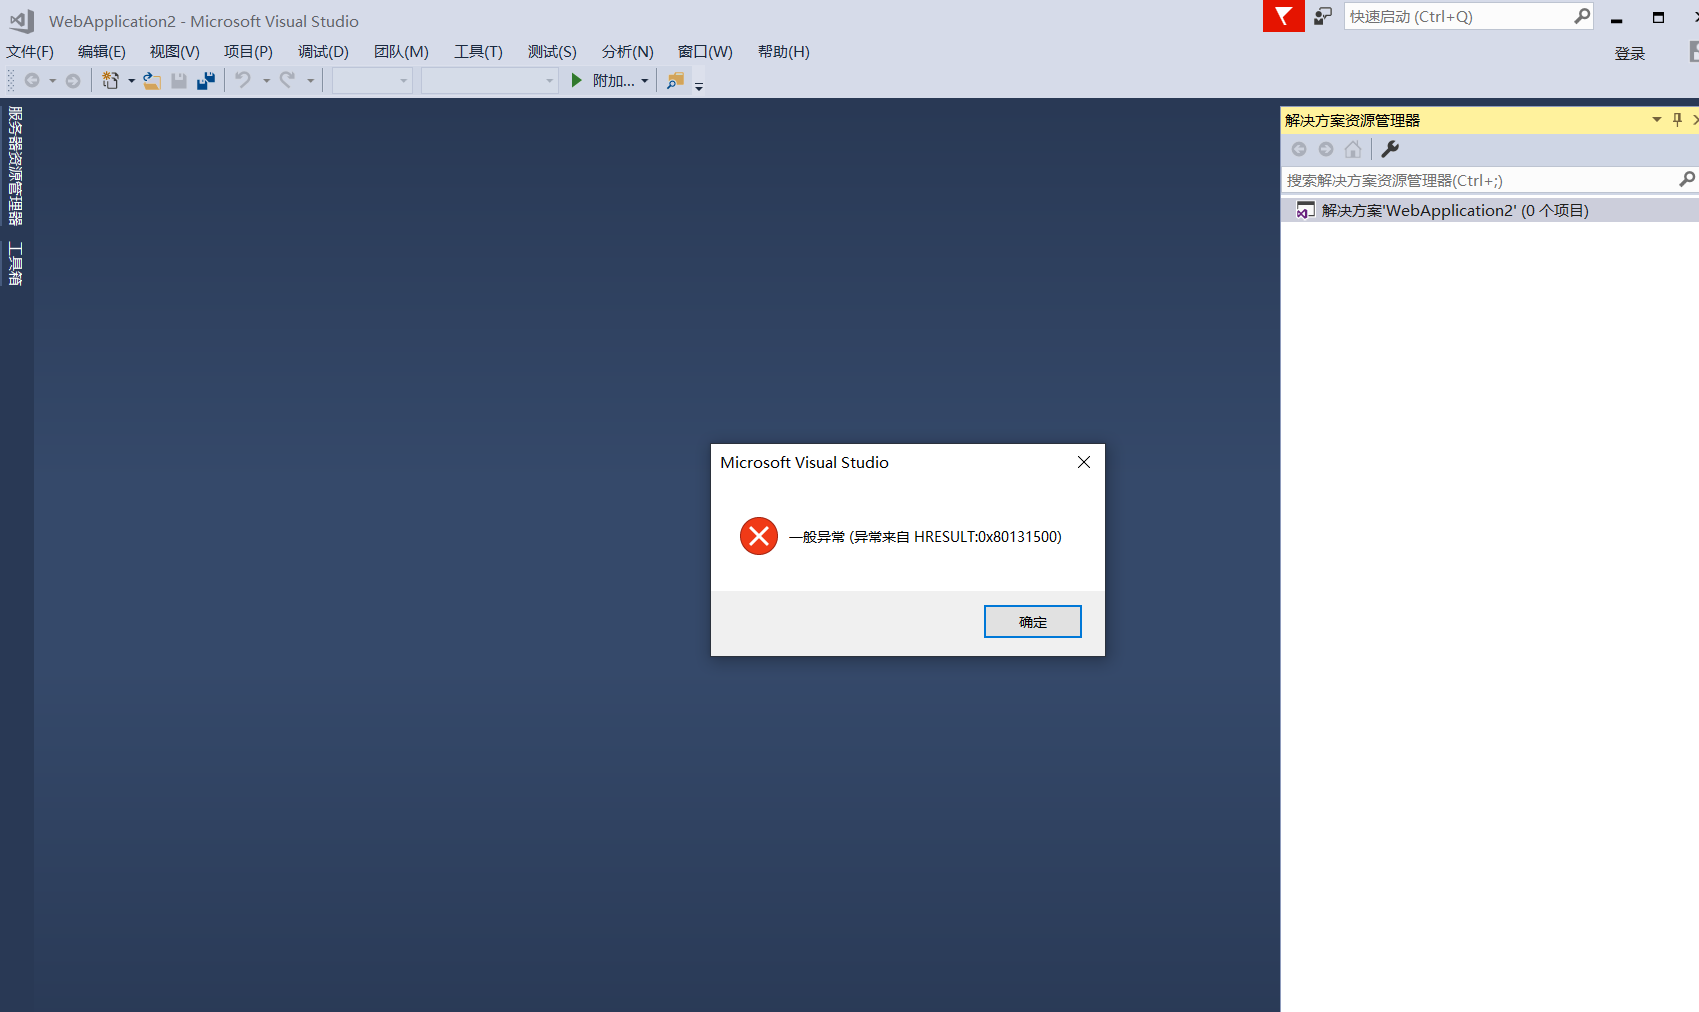Click the 确定 button in the error dialog
Viewport: 1699px width, 1012px height.
click(1032, 621)
